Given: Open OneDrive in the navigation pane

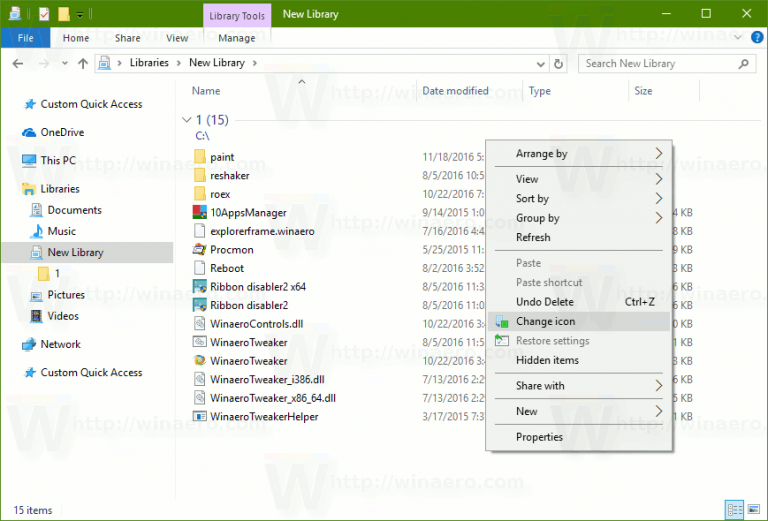Looking at the screenshot, I should point(53,132).
